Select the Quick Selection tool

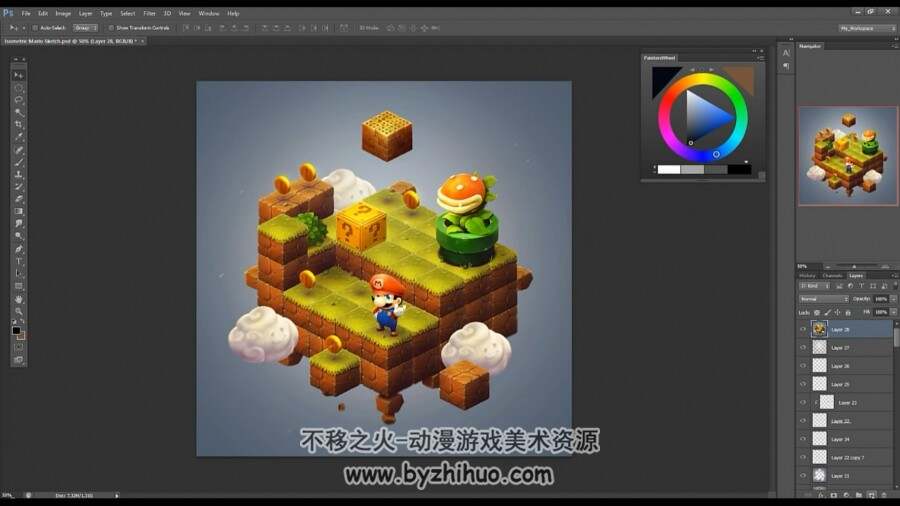[x=18, y=112]
